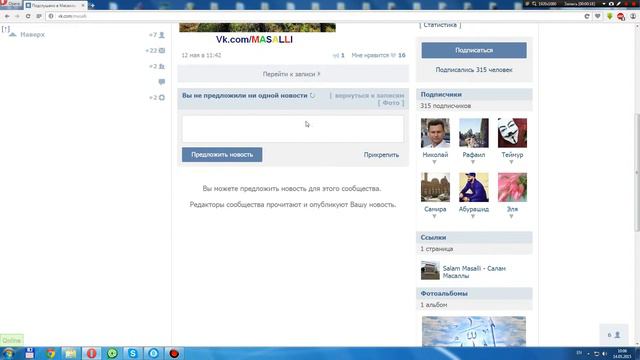This screenshot has width=640, height=360.
Task: Click the 315 подписчиков count text
Action: point(445,106)
